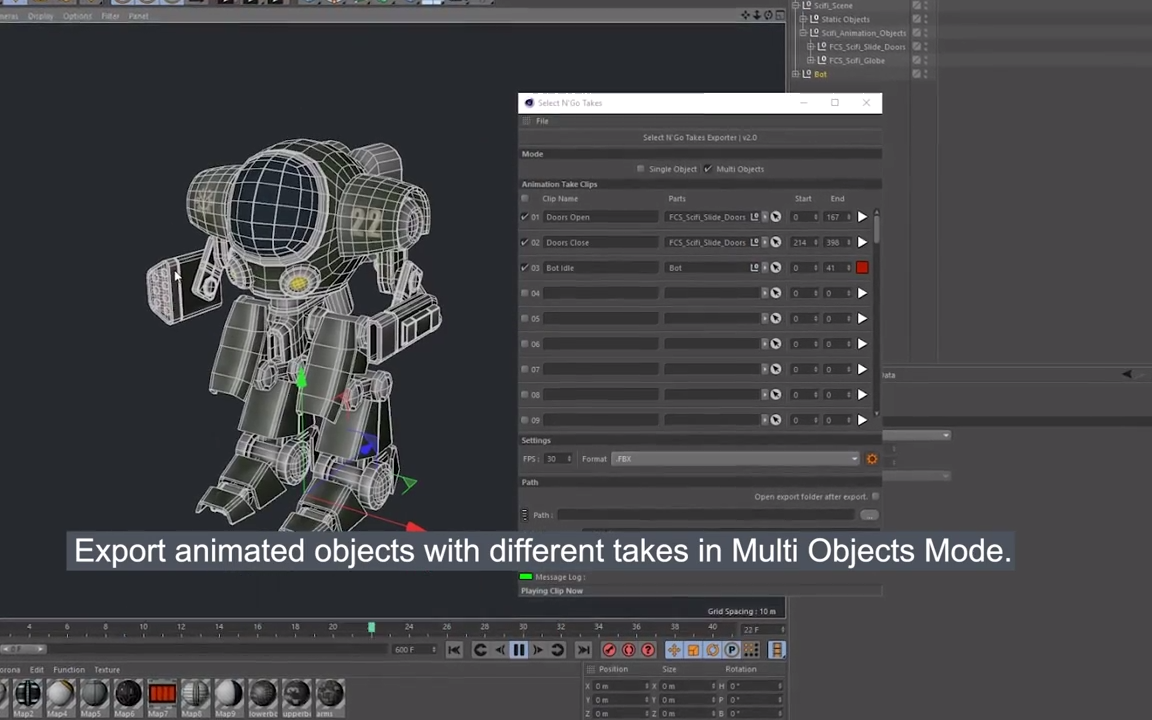Open File menu in Select N'Go Takes
1152x720 pixels.
click(542, 121)
